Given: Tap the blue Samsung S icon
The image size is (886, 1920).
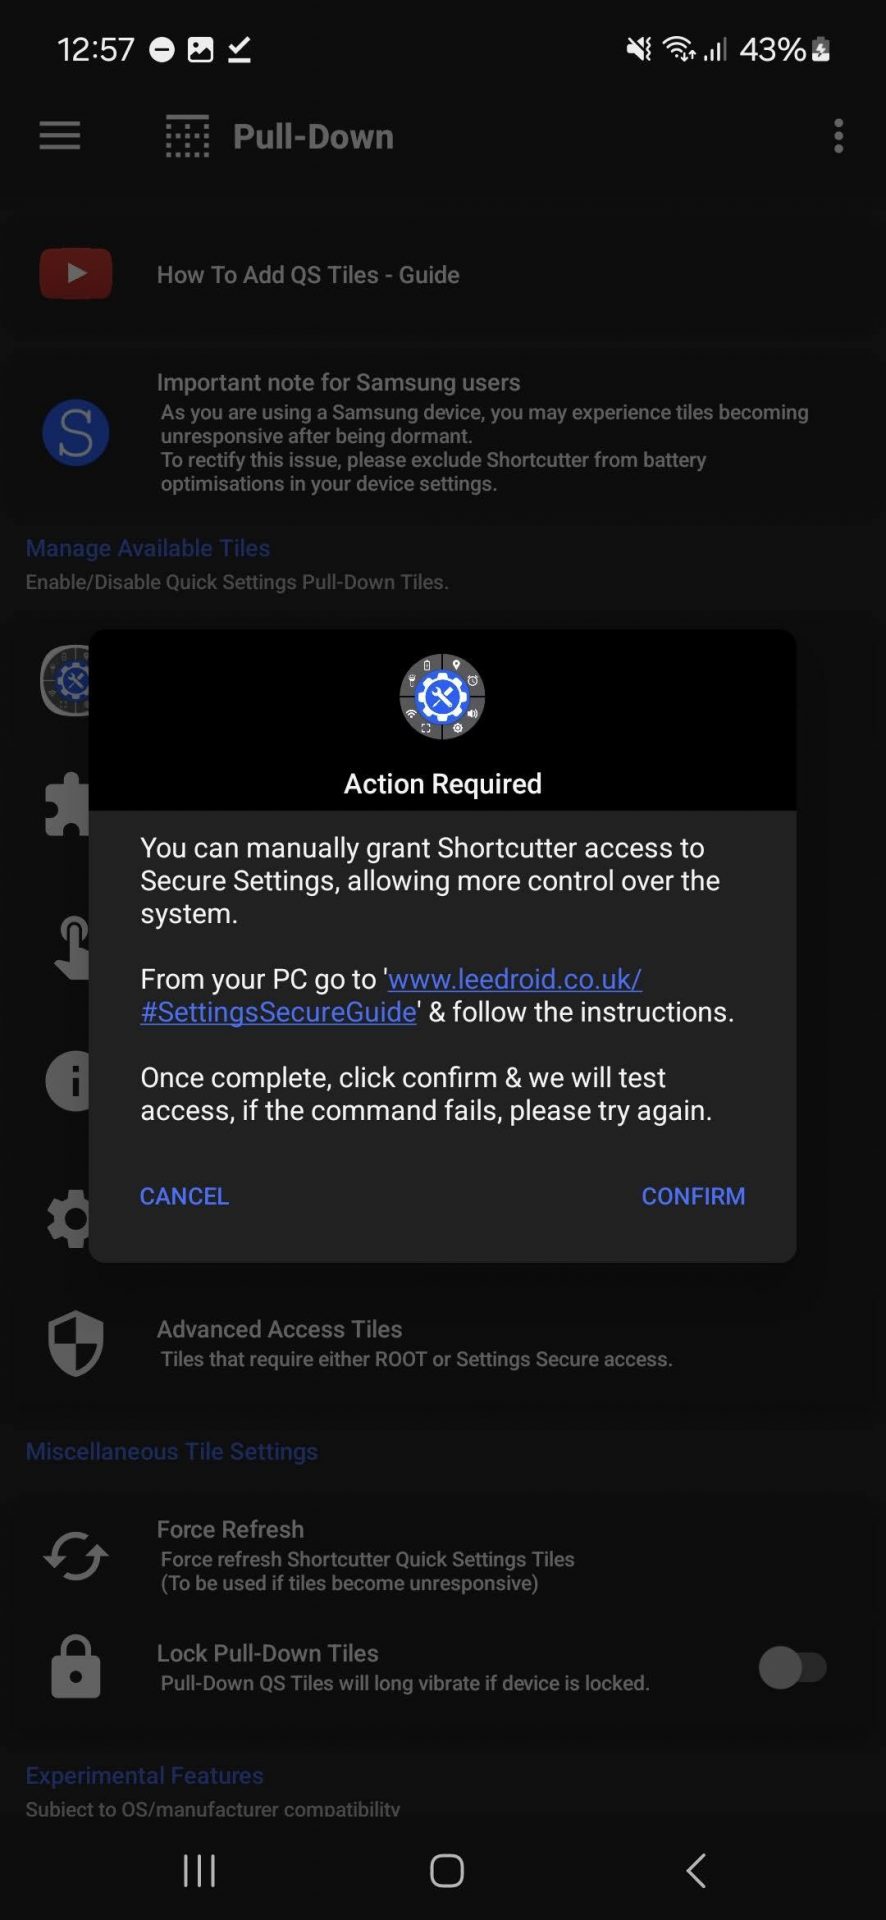Looking at the screenshot, I should click(x=76, y=432).
